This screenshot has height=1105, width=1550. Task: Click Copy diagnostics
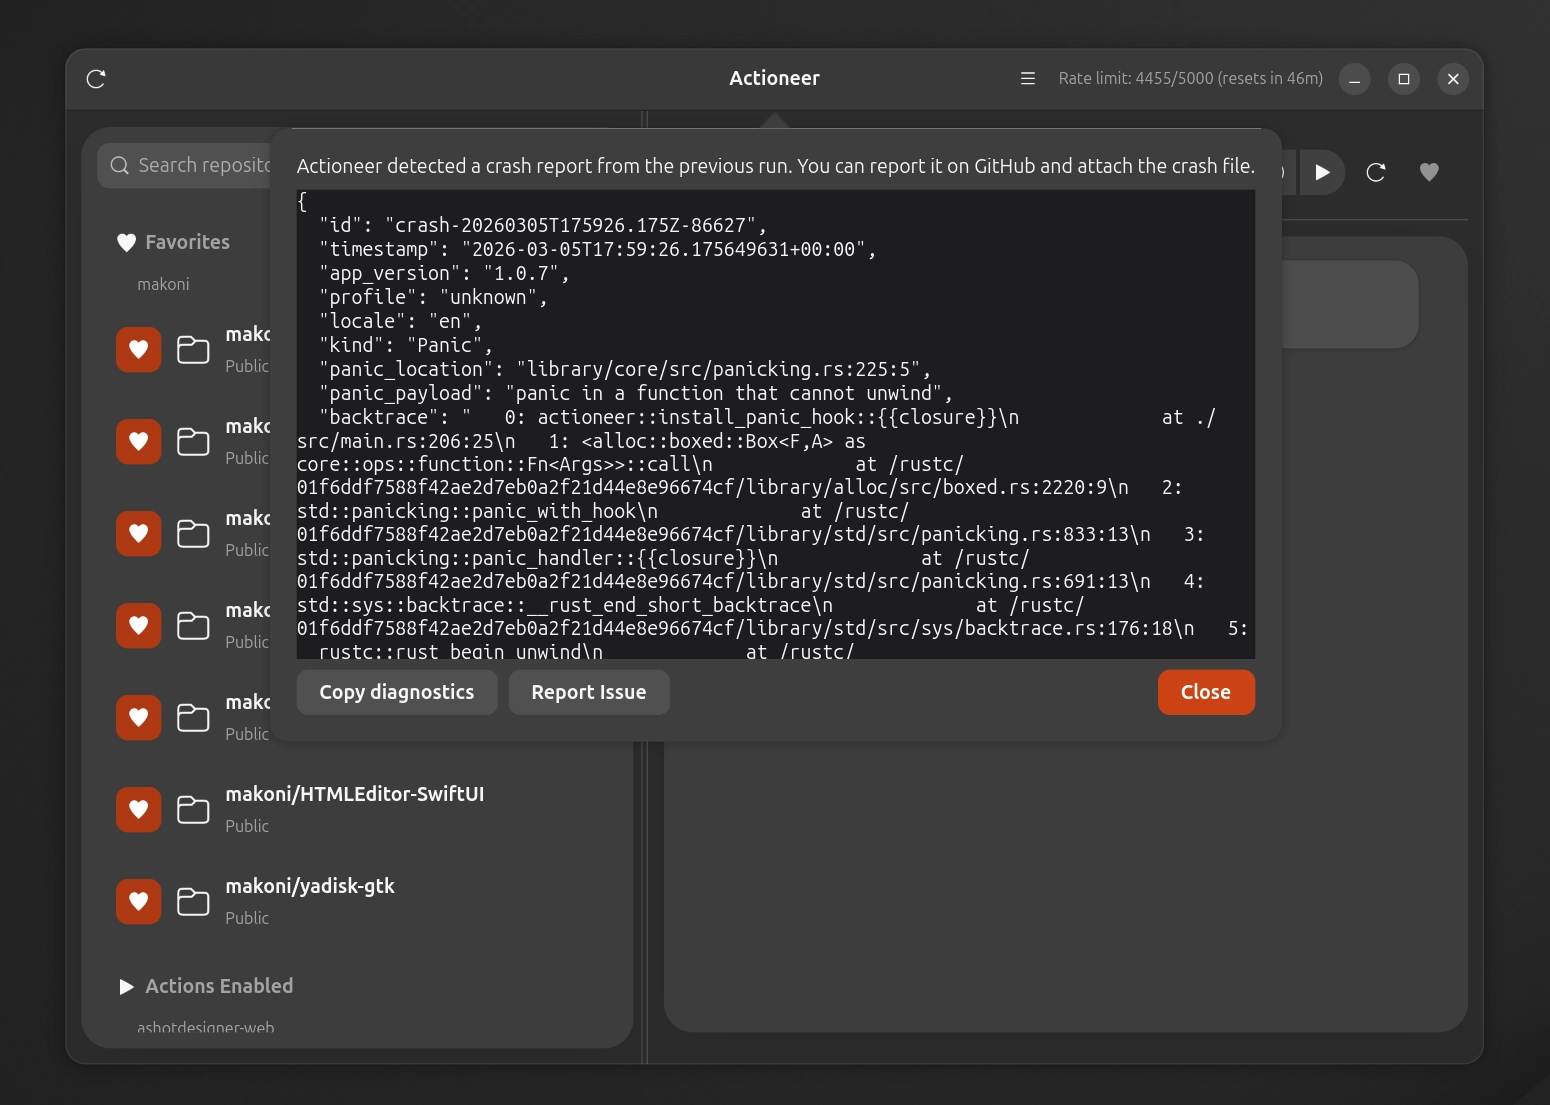[x=396, y=692]
